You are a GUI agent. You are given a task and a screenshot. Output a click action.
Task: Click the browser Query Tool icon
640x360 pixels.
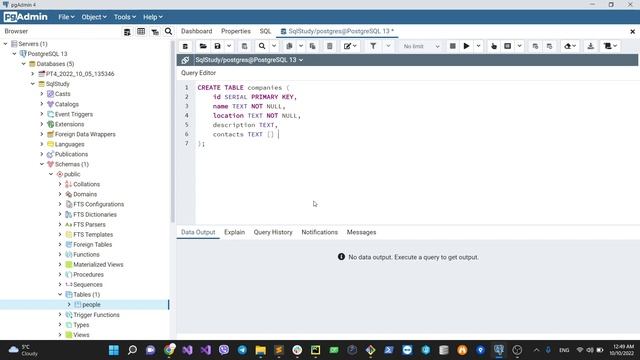click(127, 32)
